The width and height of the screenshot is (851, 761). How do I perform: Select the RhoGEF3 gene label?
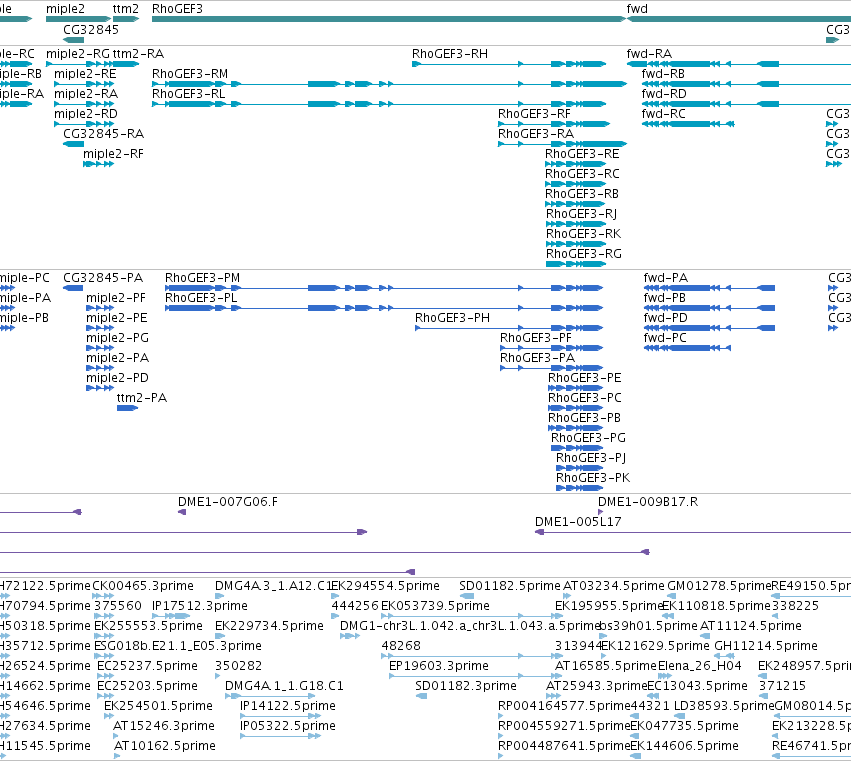(177, 9)
